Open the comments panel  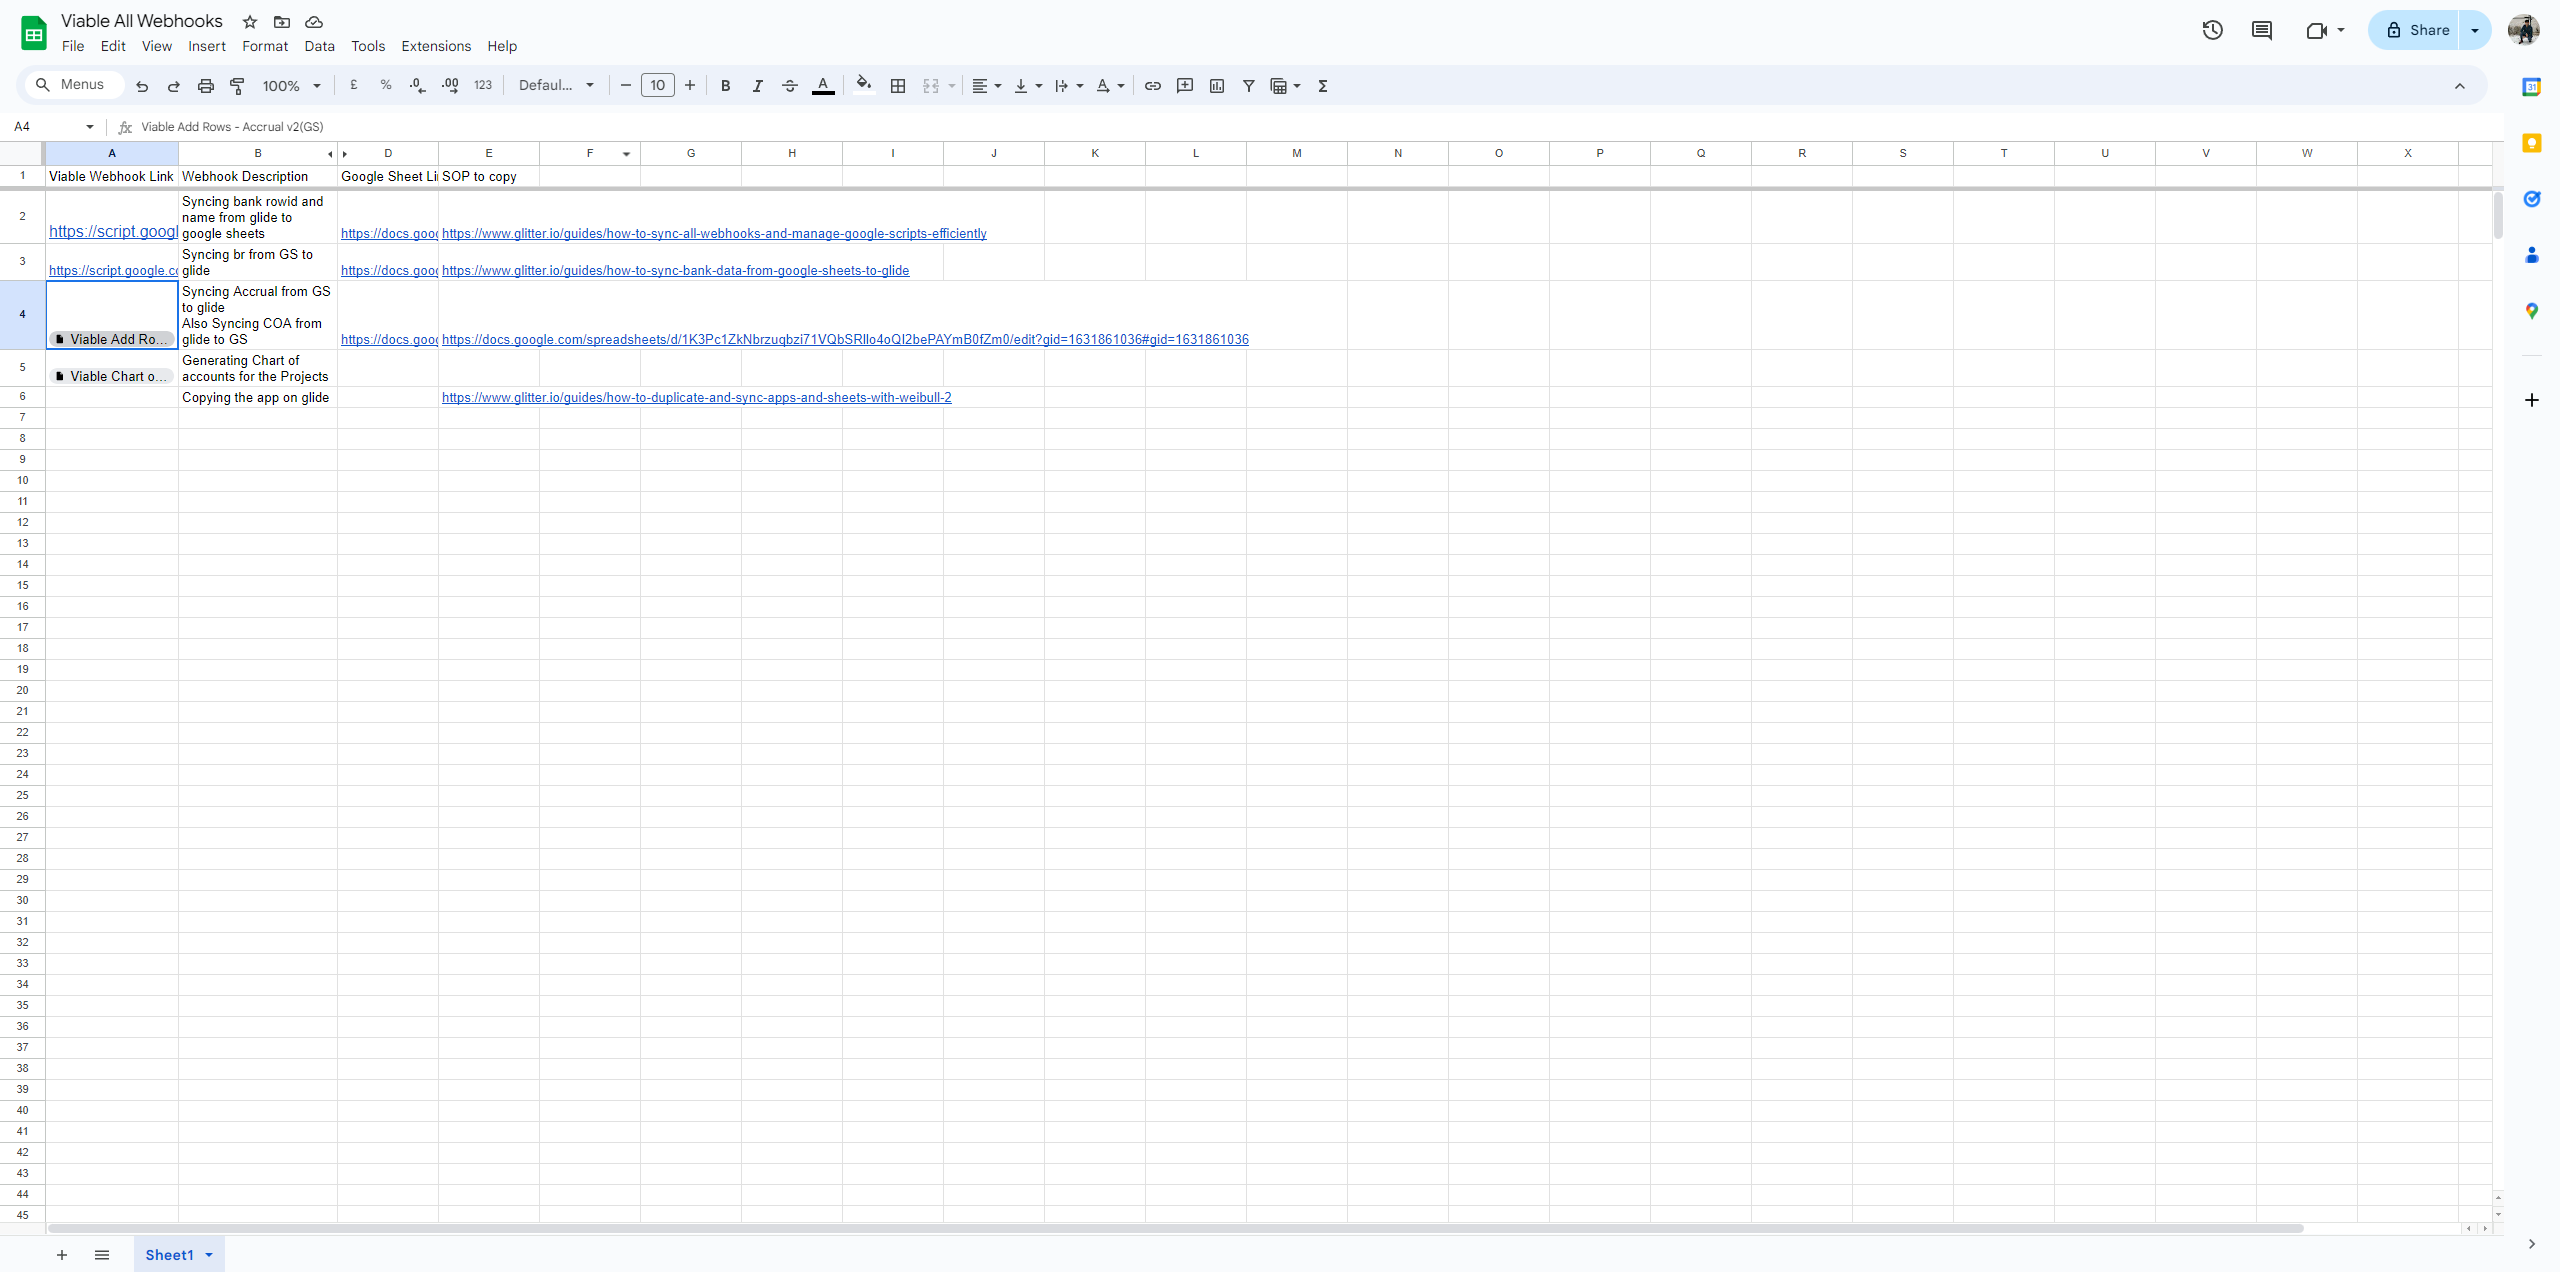tap(2262, 30)
